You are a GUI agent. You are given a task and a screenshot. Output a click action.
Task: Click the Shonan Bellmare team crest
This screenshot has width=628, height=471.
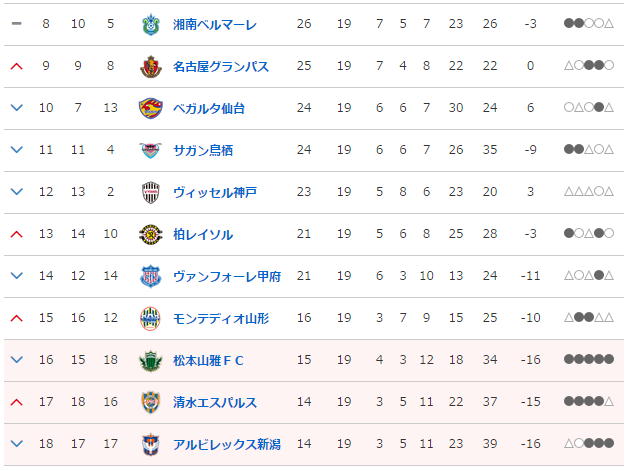point(150,24)
